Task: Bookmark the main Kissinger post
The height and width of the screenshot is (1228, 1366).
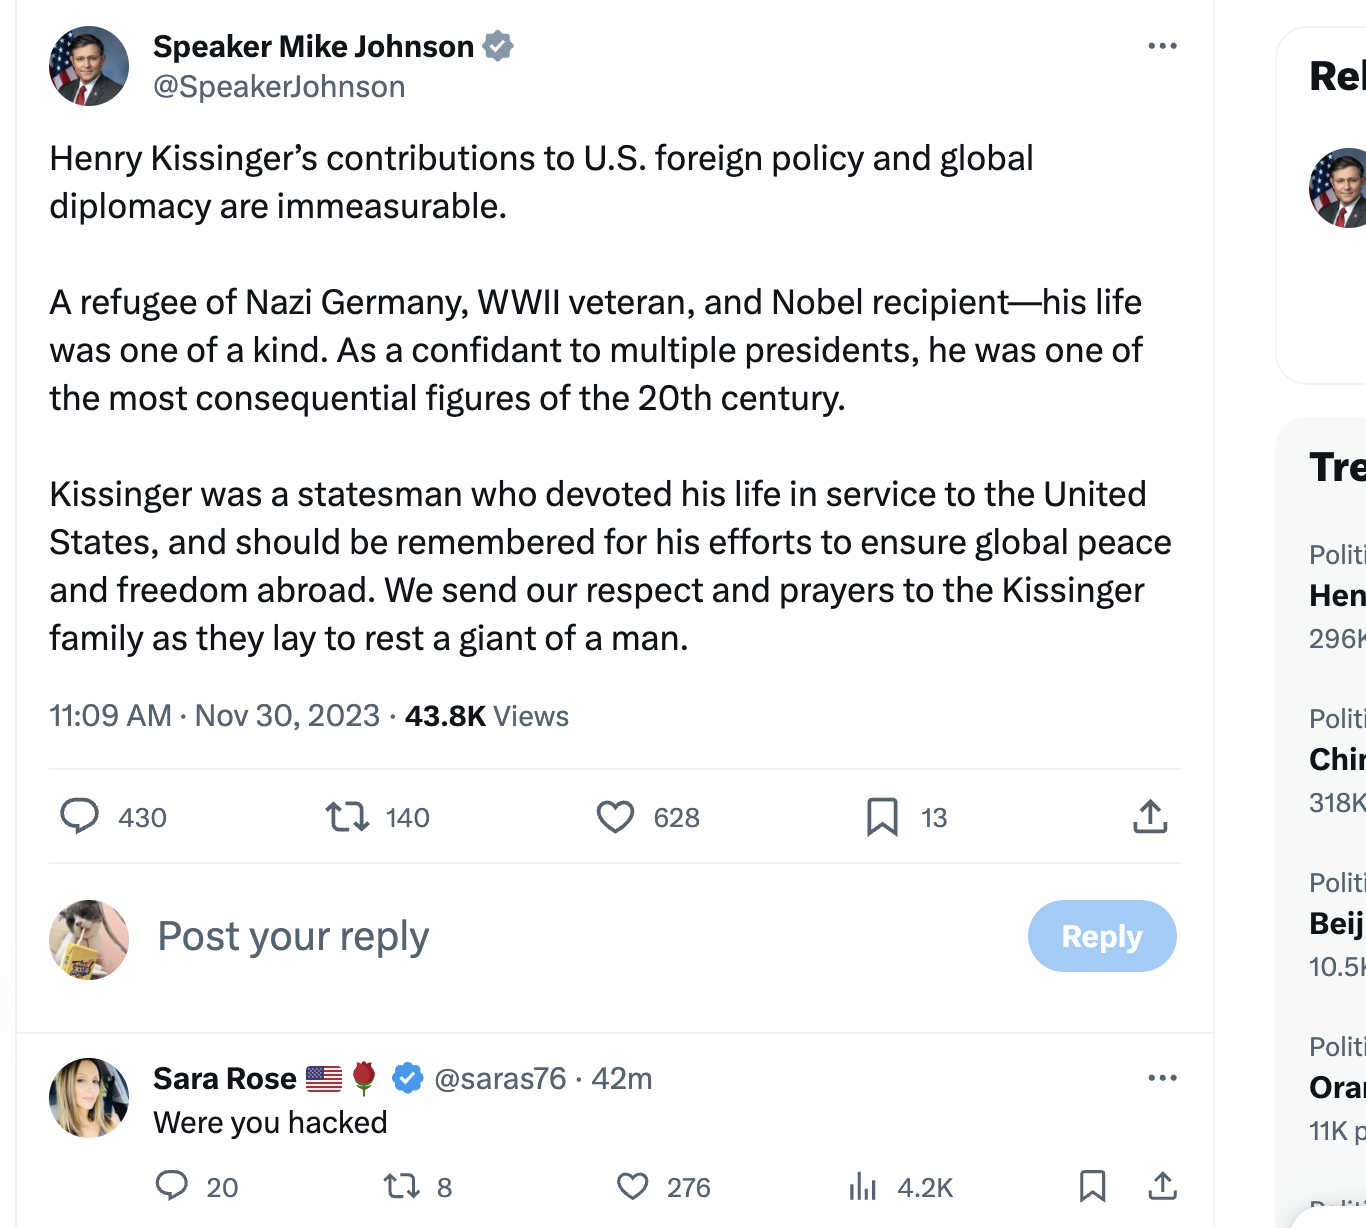Action: 882,817
